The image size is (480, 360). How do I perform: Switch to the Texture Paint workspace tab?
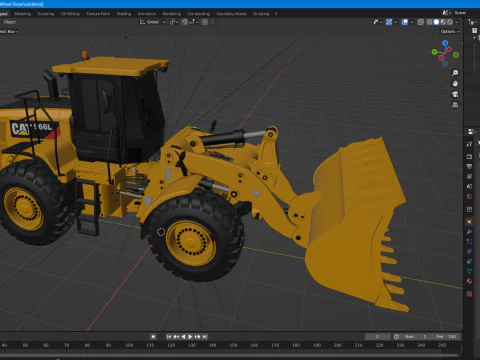[98, 14]
